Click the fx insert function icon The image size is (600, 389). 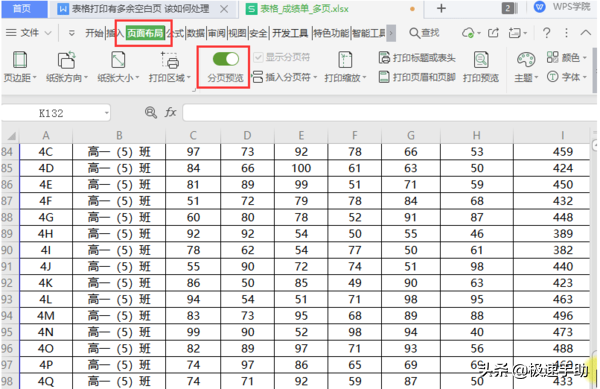(170, 112)
